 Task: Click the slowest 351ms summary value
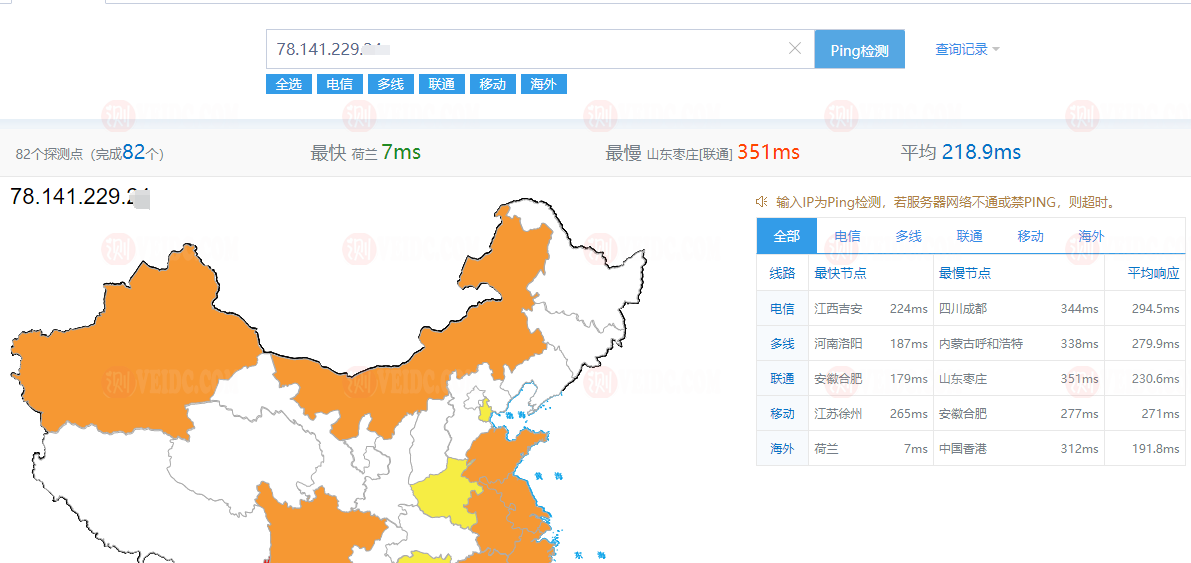click(x=768, y=152)
